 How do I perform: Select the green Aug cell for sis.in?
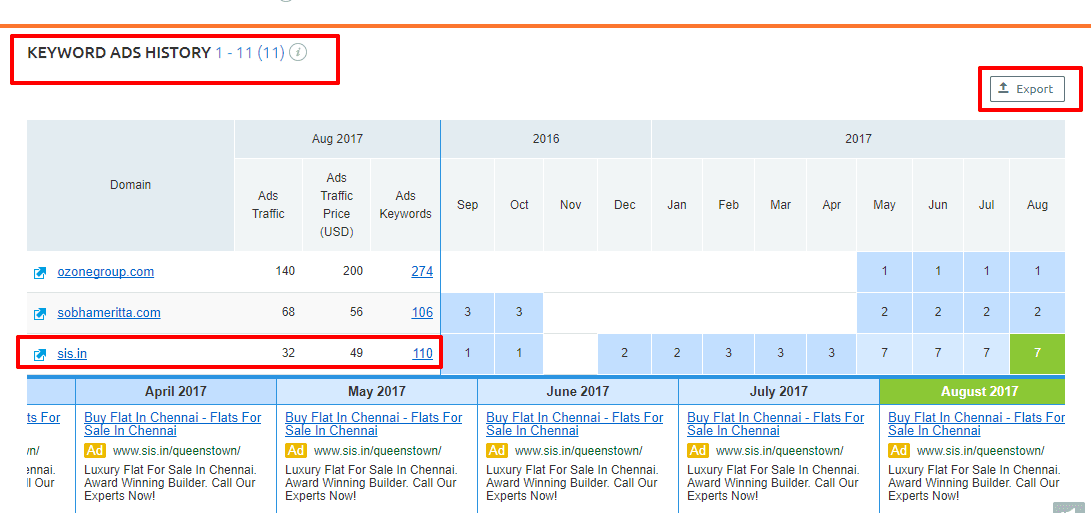coord(1037,354)
